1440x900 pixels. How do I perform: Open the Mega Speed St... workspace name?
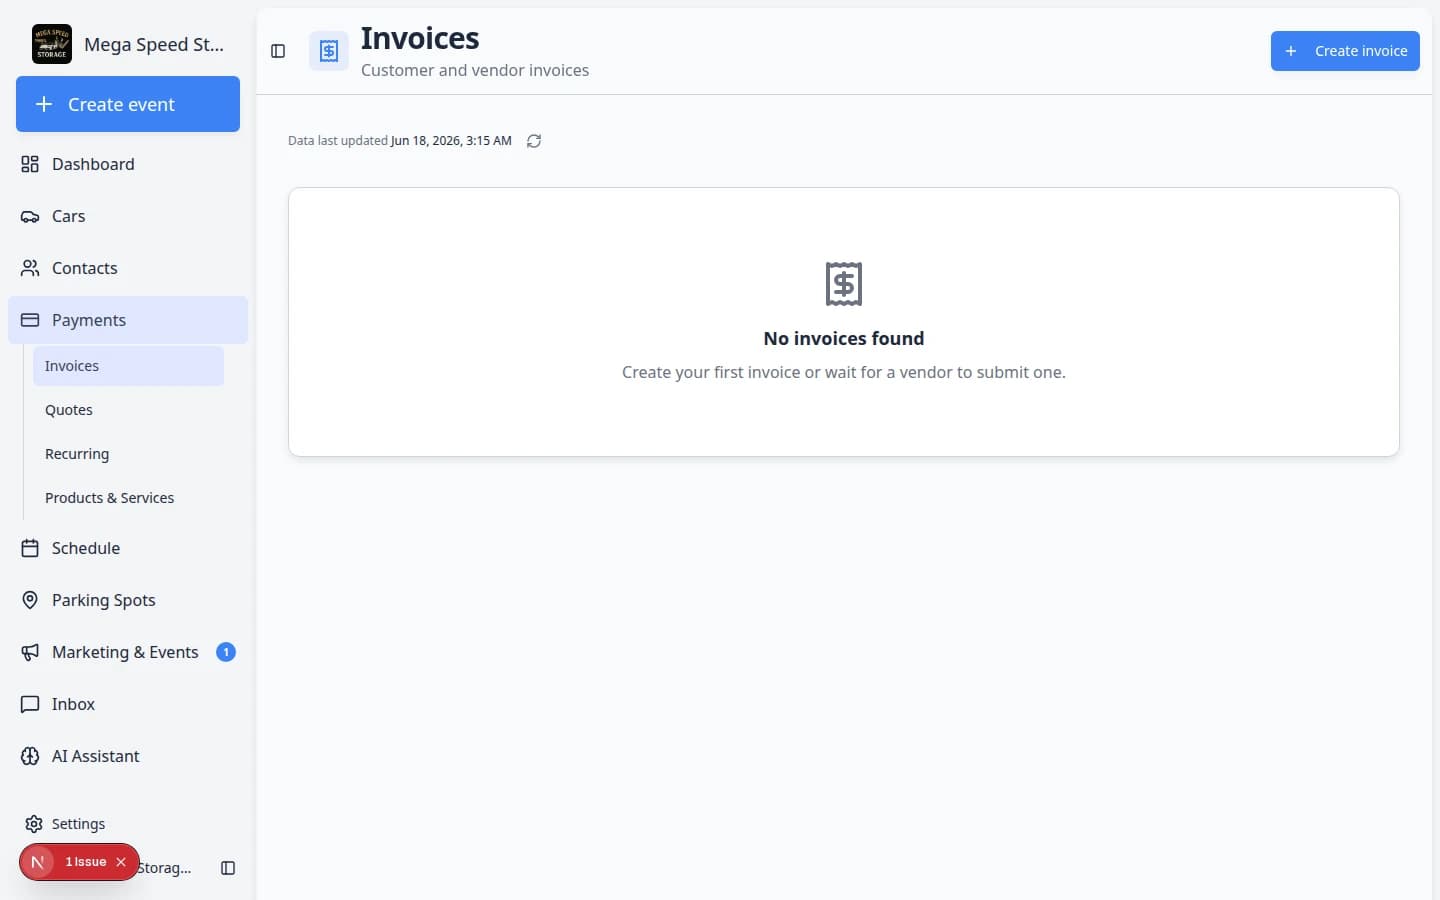pyautogui.click(x=154, y=44)
